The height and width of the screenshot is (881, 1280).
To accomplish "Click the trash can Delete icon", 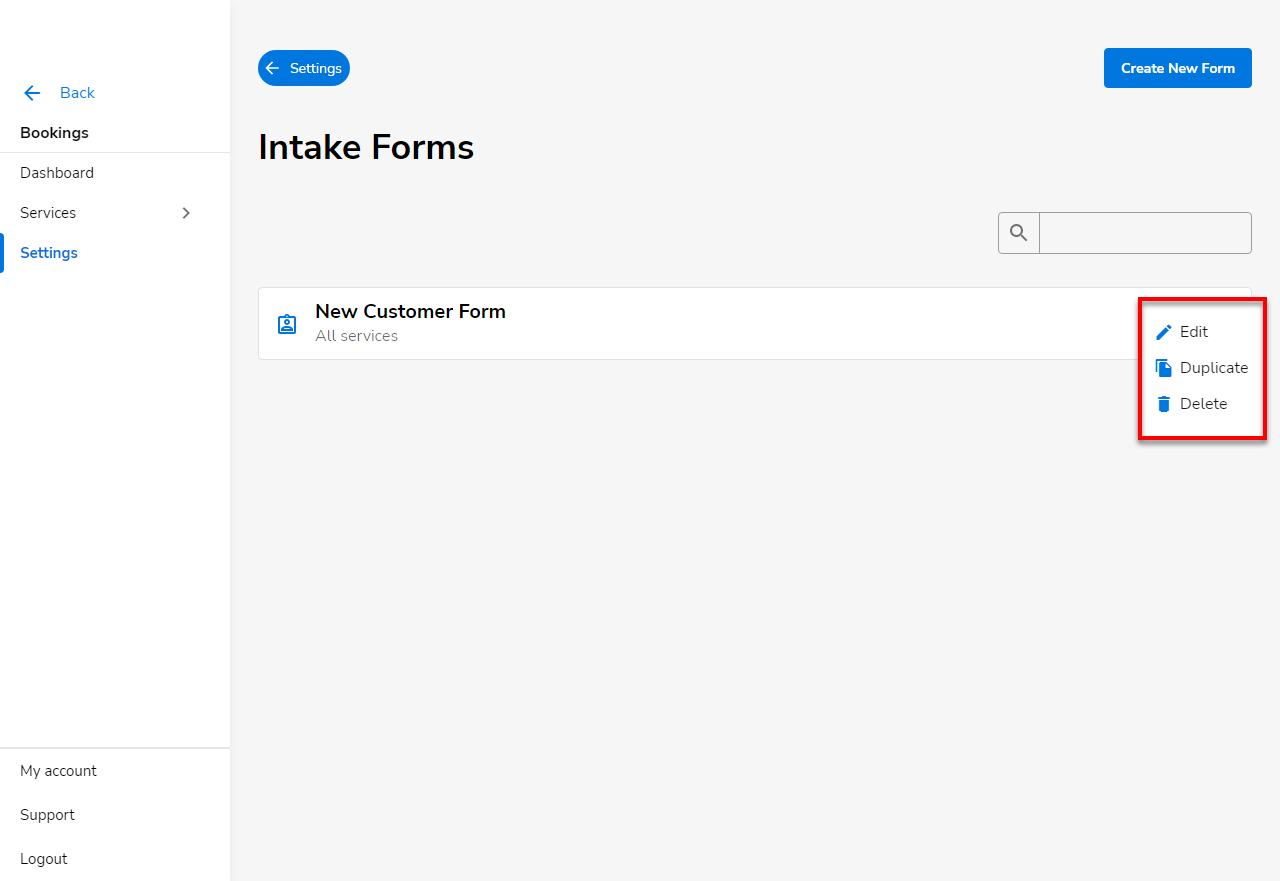I will (1164, 404).
